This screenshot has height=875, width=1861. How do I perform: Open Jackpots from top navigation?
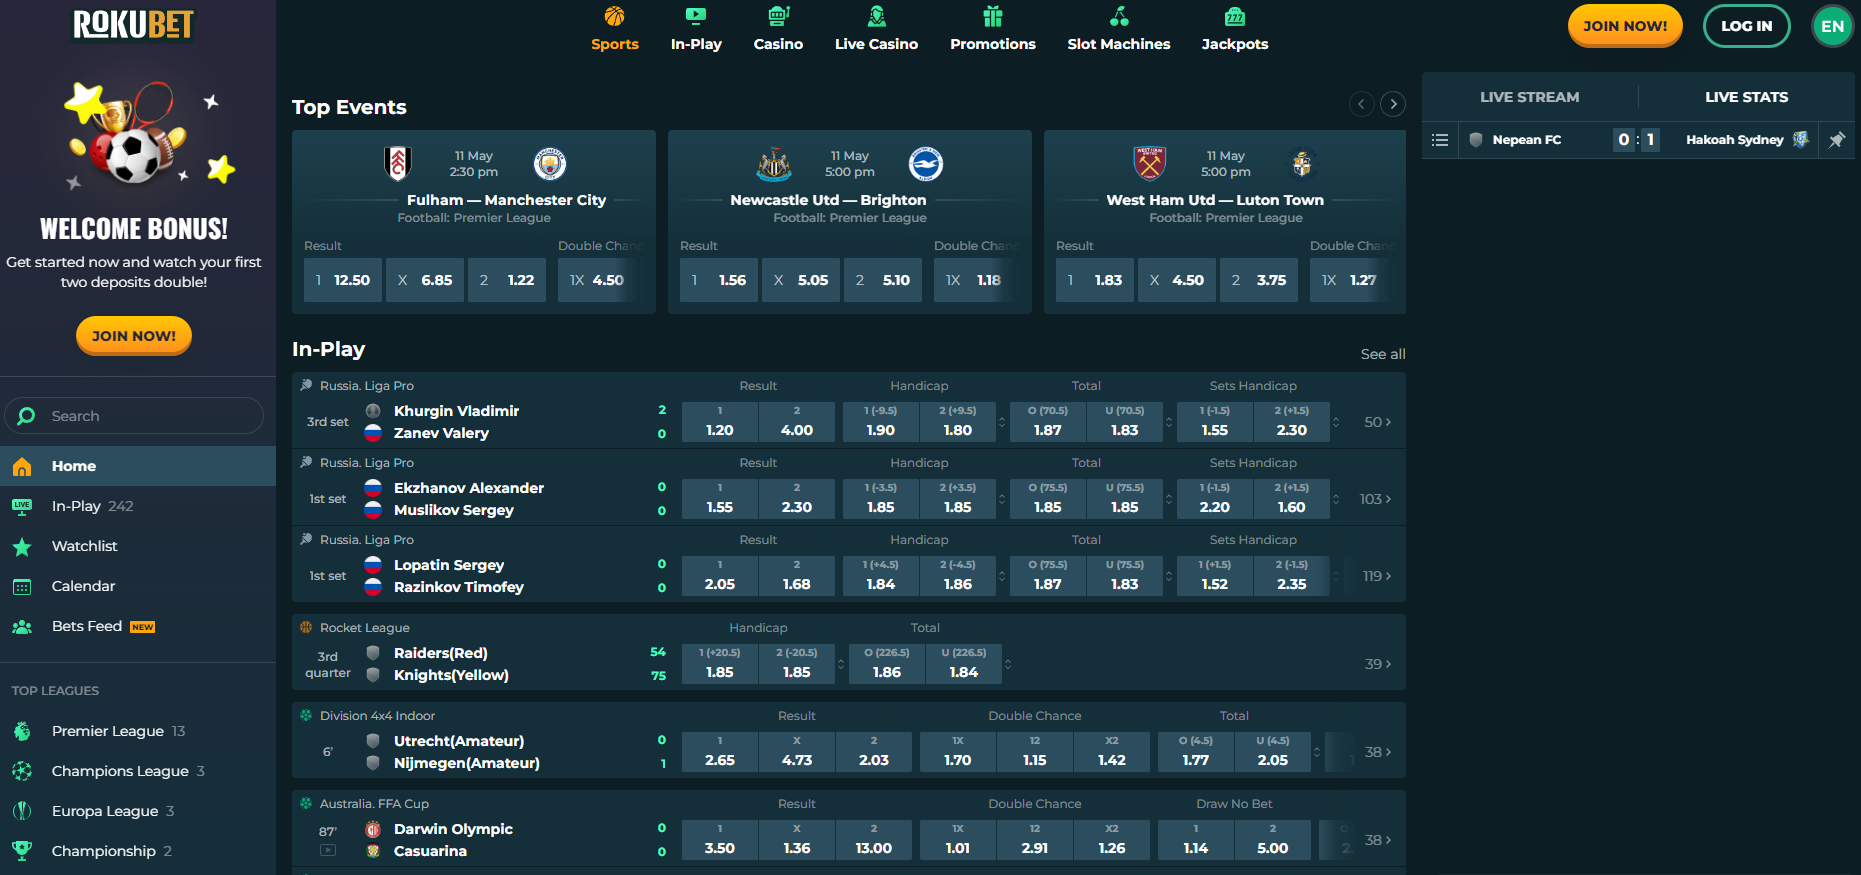tap(1234, 29)
